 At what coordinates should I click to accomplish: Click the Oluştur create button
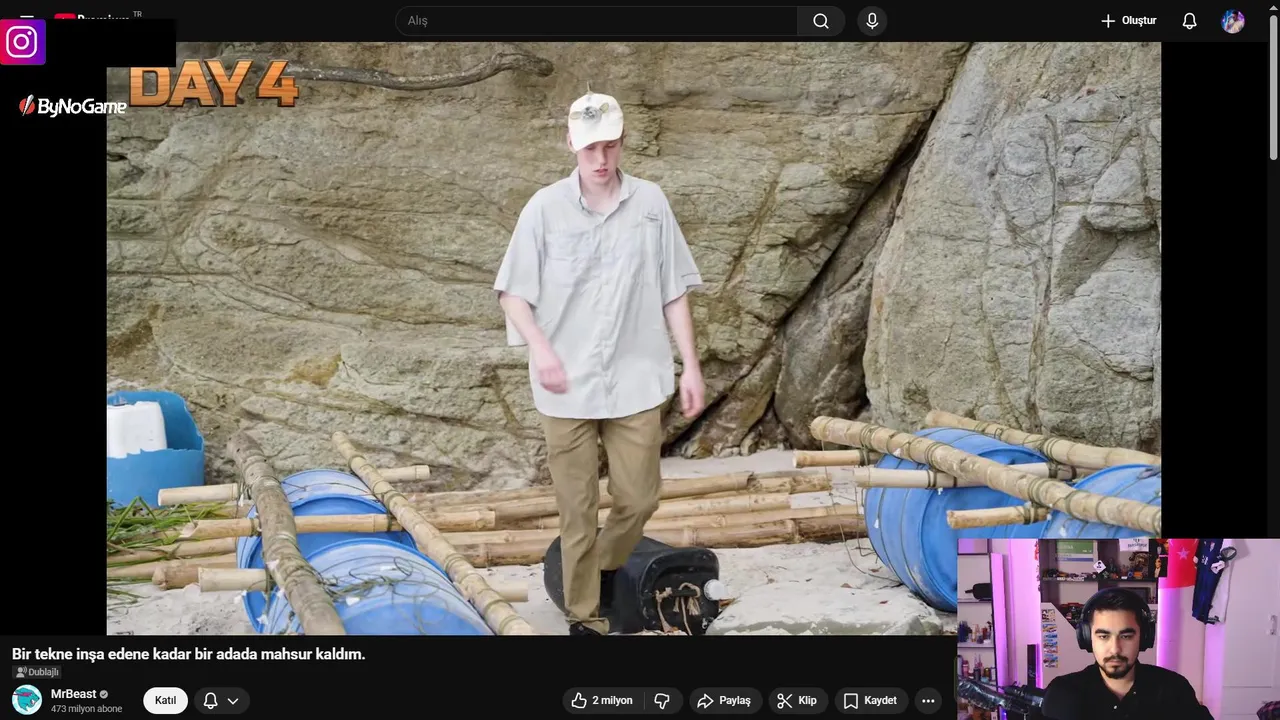pos(1129,21)
